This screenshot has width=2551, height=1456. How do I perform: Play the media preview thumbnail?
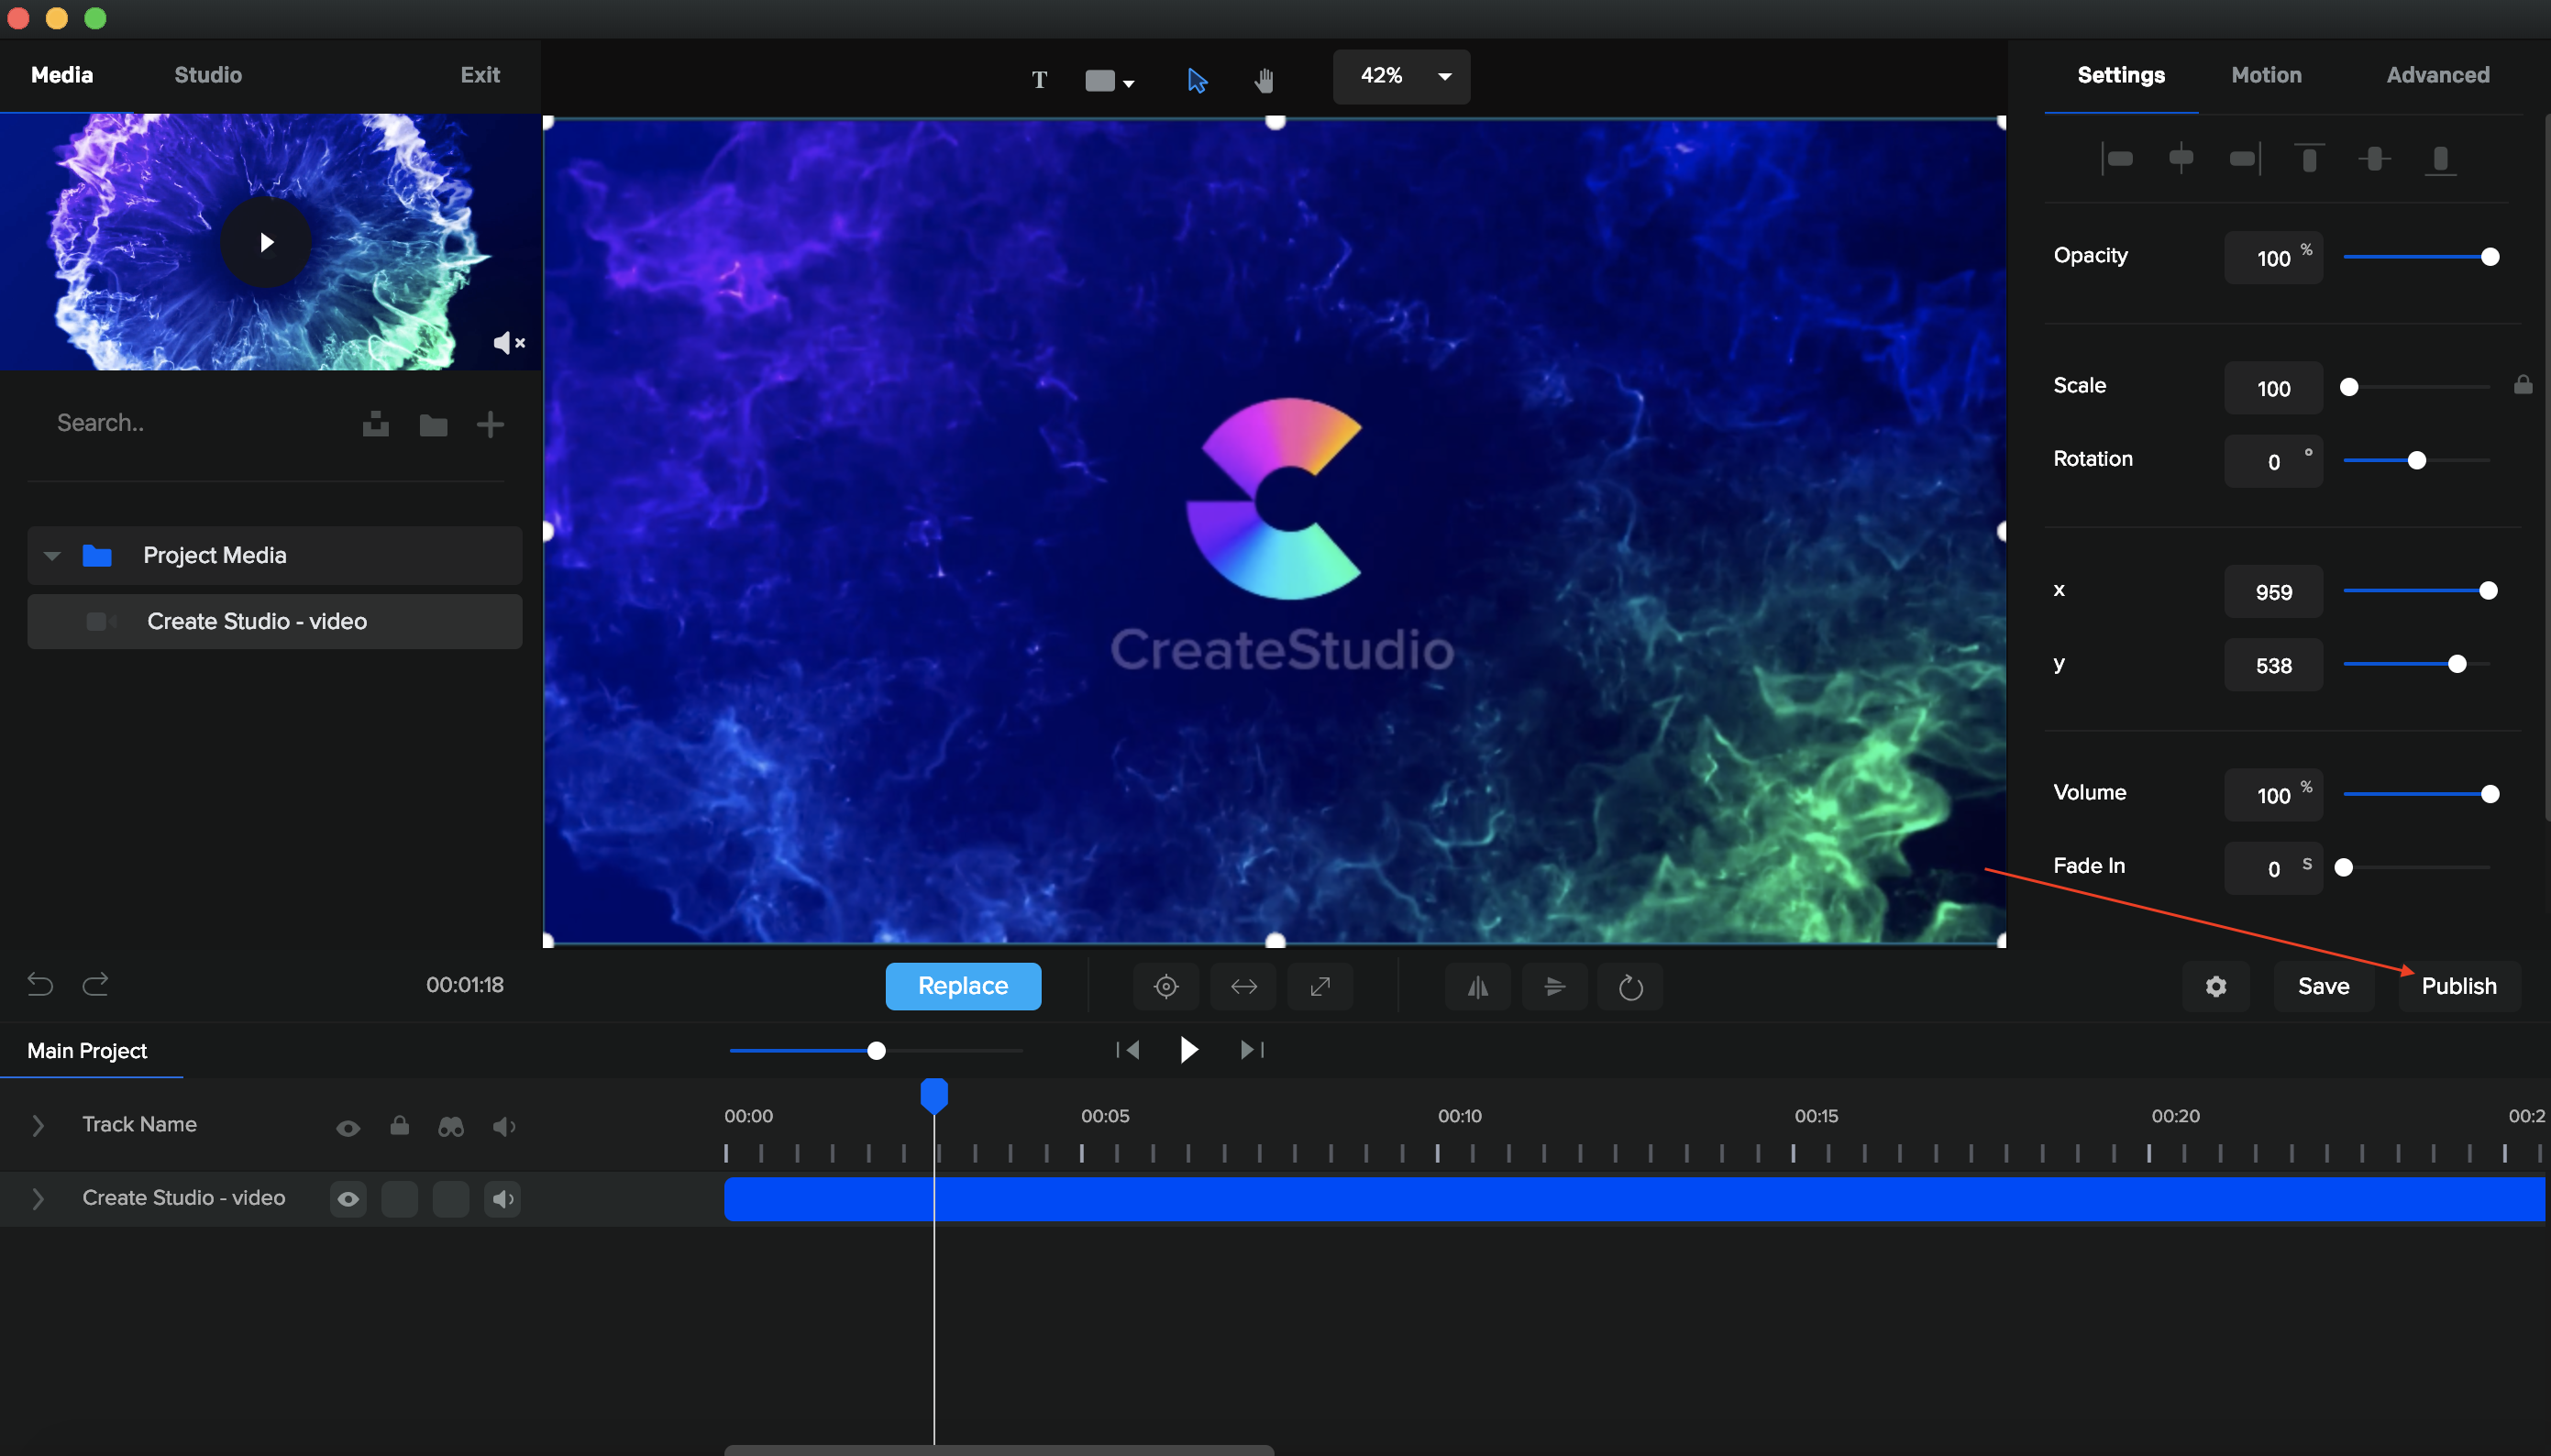click(x=266, y=242)
